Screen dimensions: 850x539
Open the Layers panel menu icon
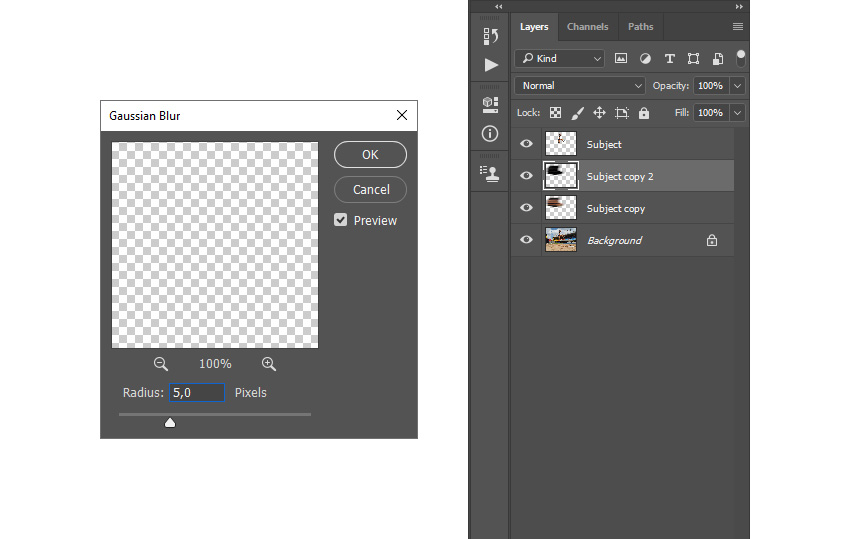(738, 27)
